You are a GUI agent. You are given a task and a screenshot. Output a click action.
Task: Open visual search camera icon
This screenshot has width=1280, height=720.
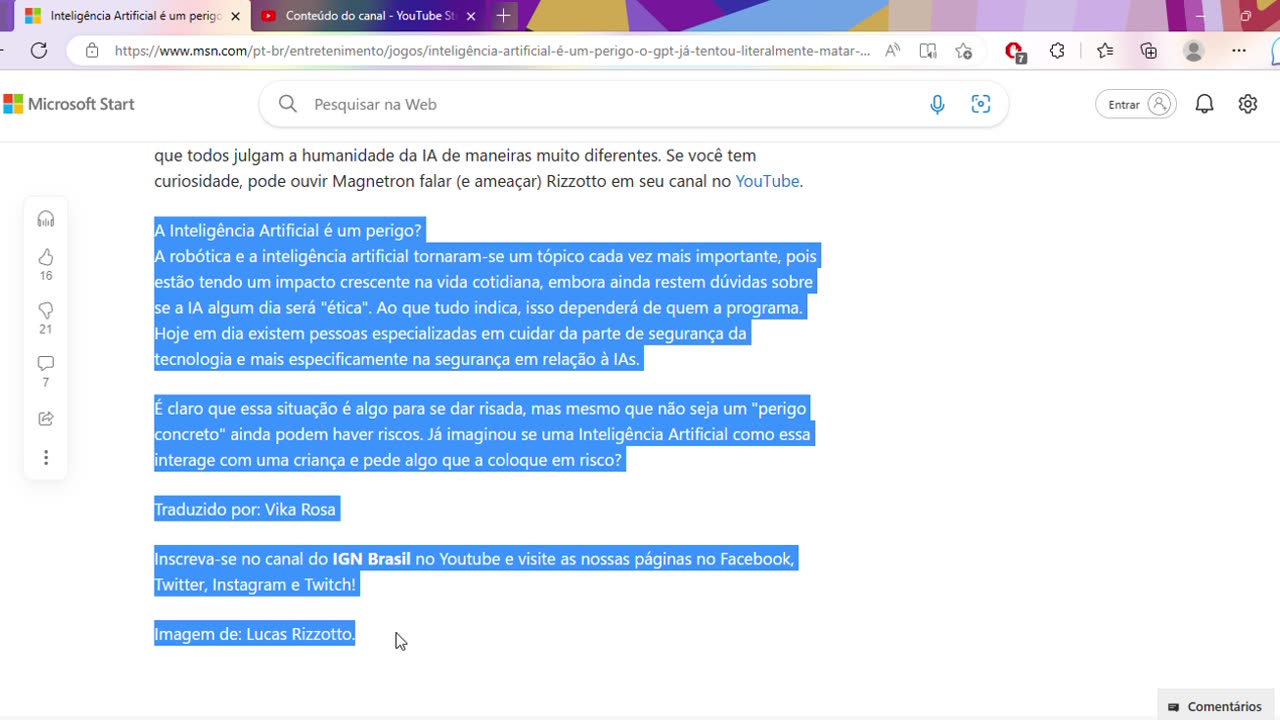click(x=981, y=104)
